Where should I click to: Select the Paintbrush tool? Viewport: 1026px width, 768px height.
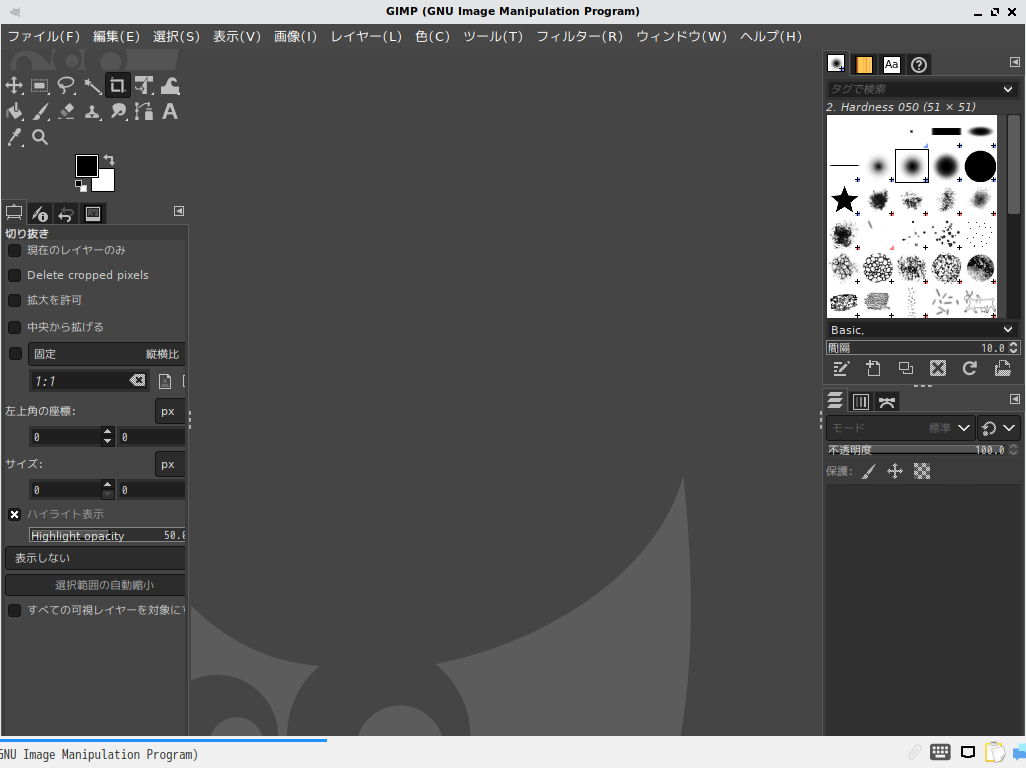pos(40,112)
